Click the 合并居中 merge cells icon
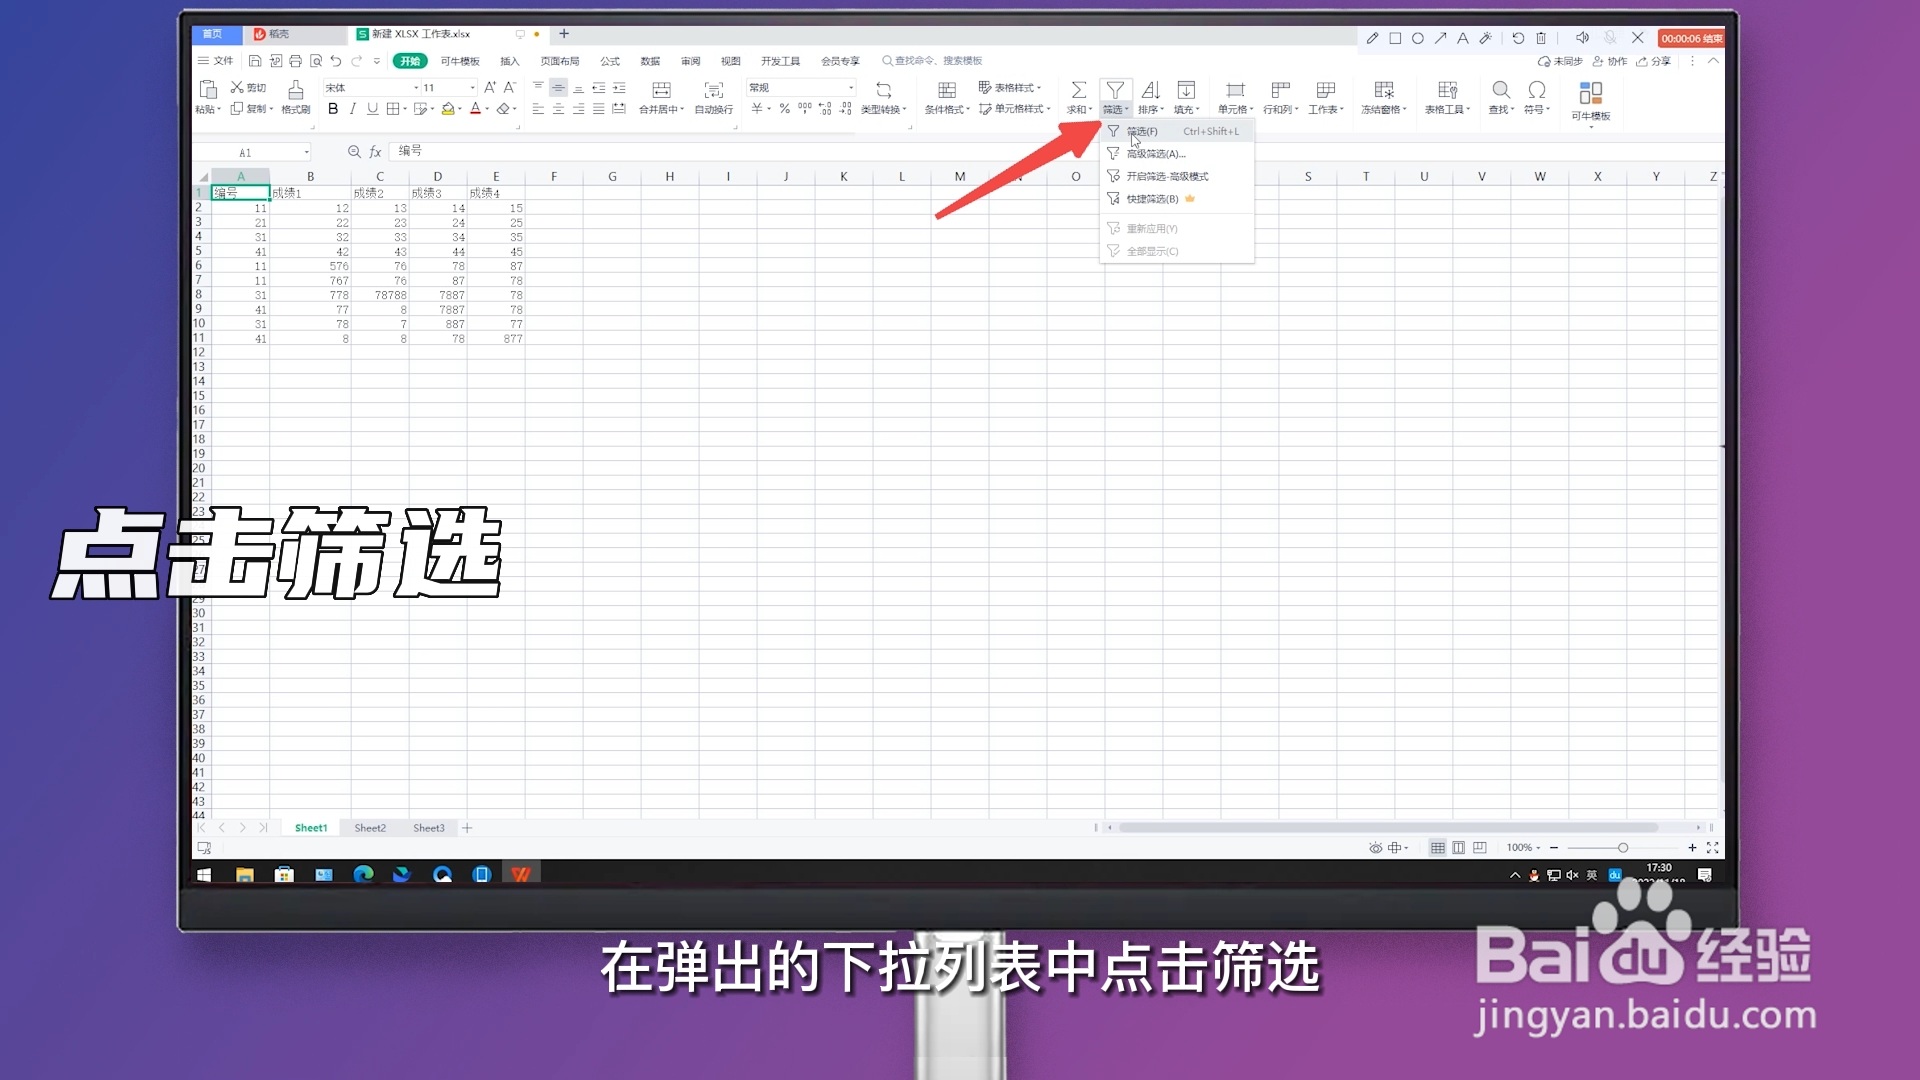Screen dimensions: 1920x1080 click(x=660, y=90)
